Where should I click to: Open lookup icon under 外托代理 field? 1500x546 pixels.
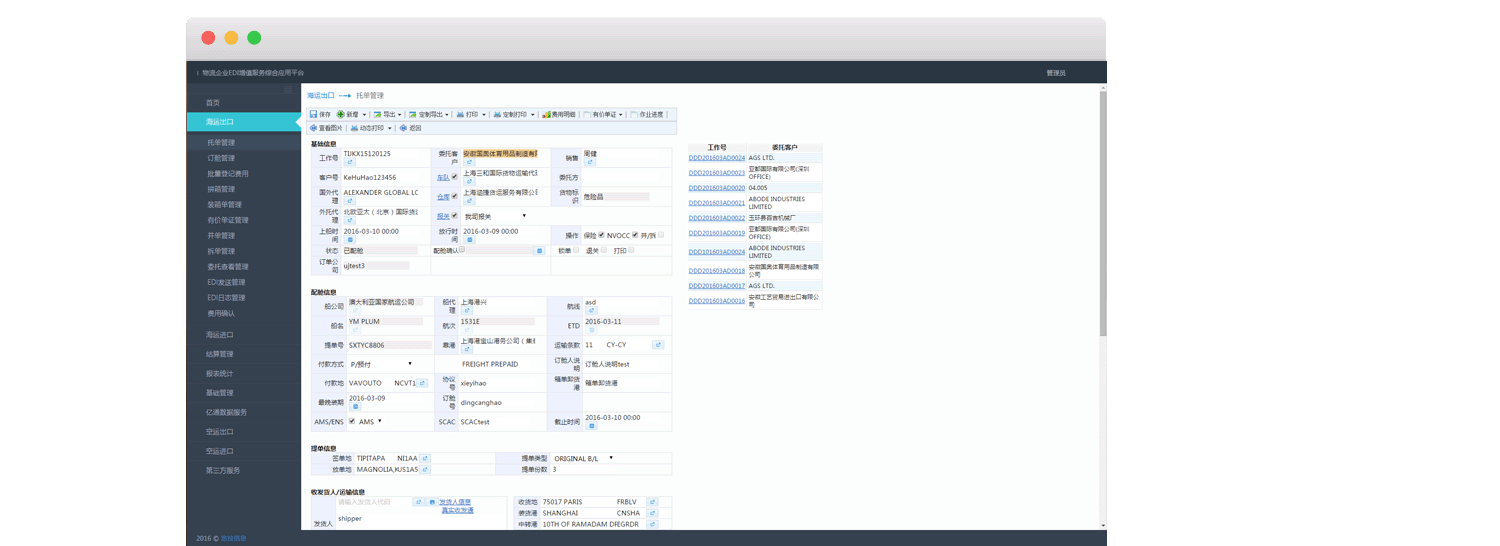[350, 220]
